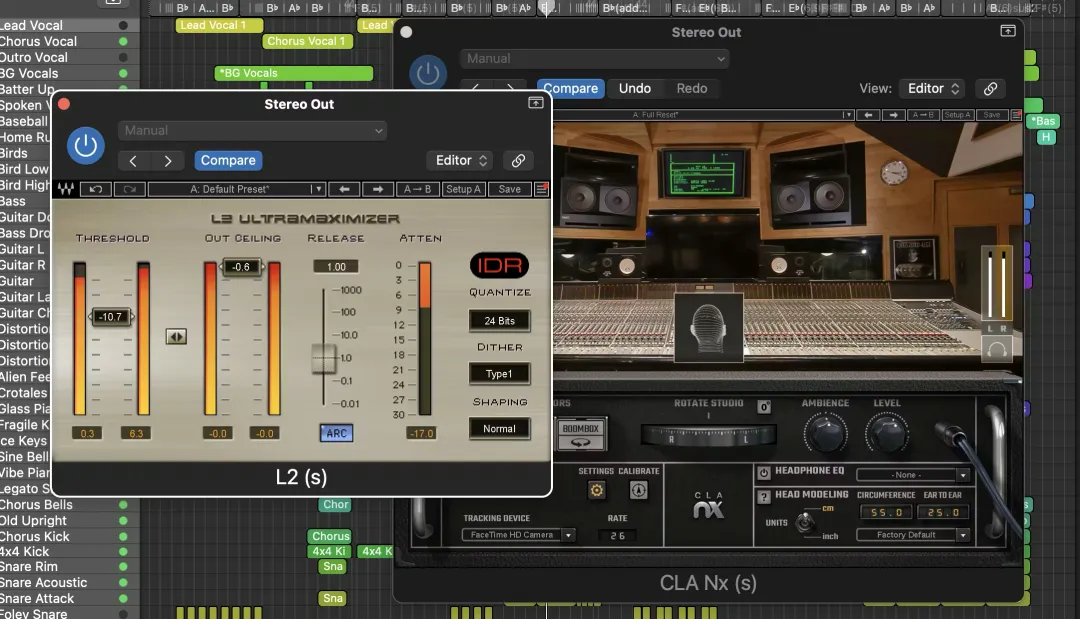Open Dither Type1 selector
This screenshot has height=619, width=1080.
click(499, 374)
